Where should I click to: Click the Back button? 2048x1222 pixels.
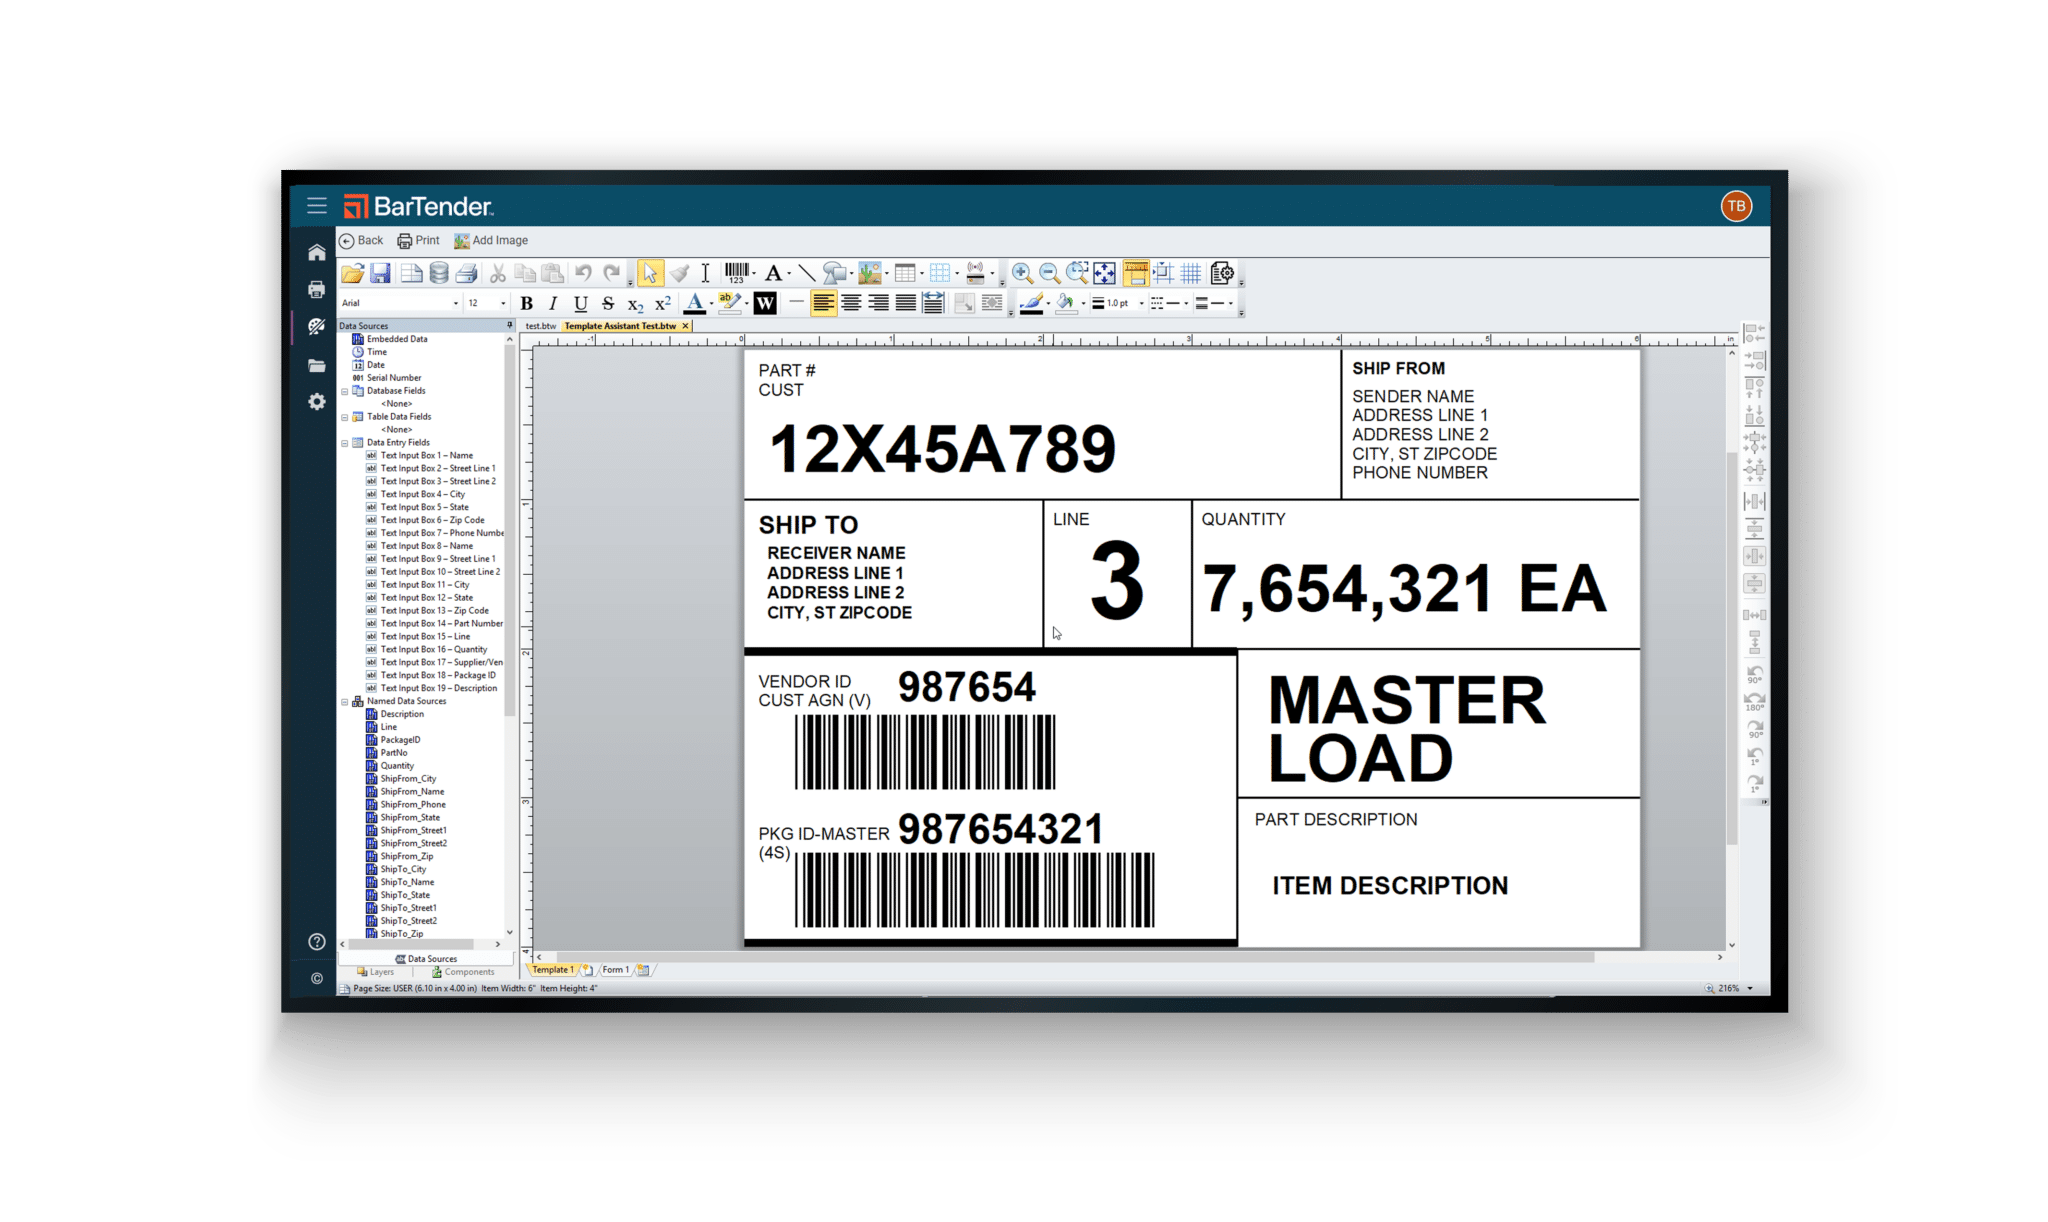[x=361, y=241]
